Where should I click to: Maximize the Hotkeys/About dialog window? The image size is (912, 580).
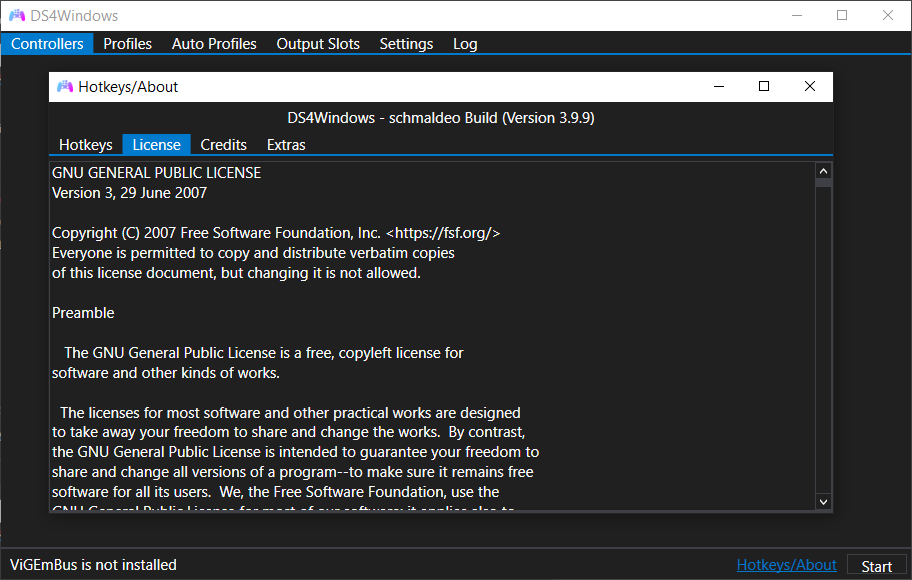pos(764,87)
